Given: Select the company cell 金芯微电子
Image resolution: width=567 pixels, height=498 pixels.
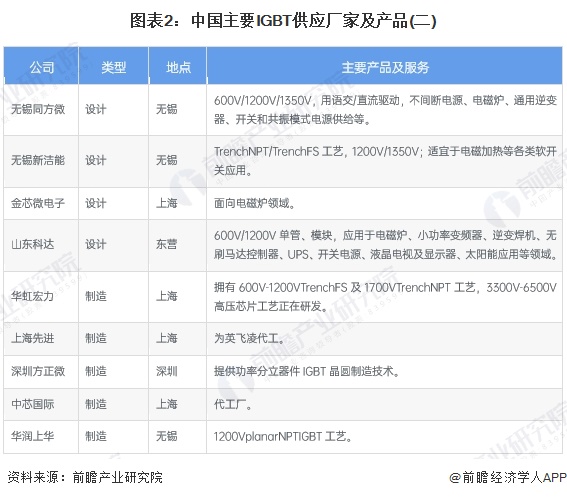Looking at the screenshot, I should tap(38, 203).
